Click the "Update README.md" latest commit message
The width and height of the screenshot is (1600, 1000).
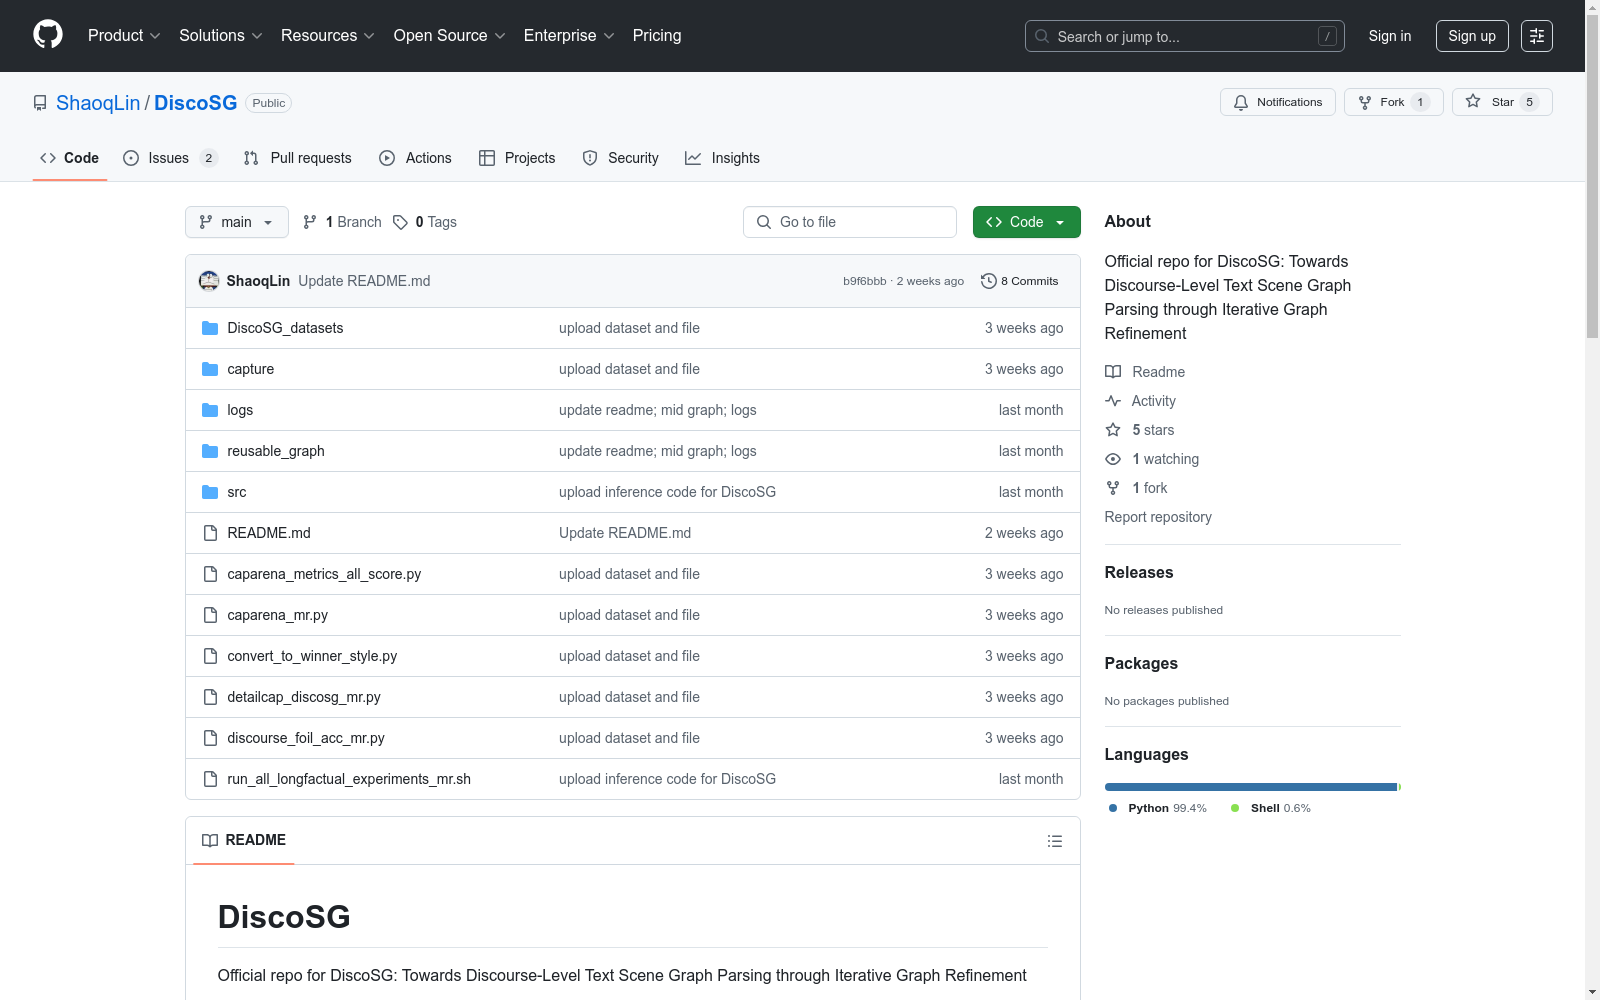pyautogui.click(x=364, y=281)
